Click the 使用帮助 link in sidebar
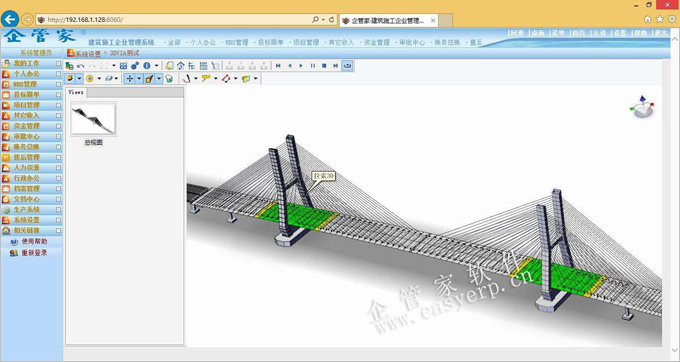The height and width of the screenshot is (362, 680). [x=34, y=241]
